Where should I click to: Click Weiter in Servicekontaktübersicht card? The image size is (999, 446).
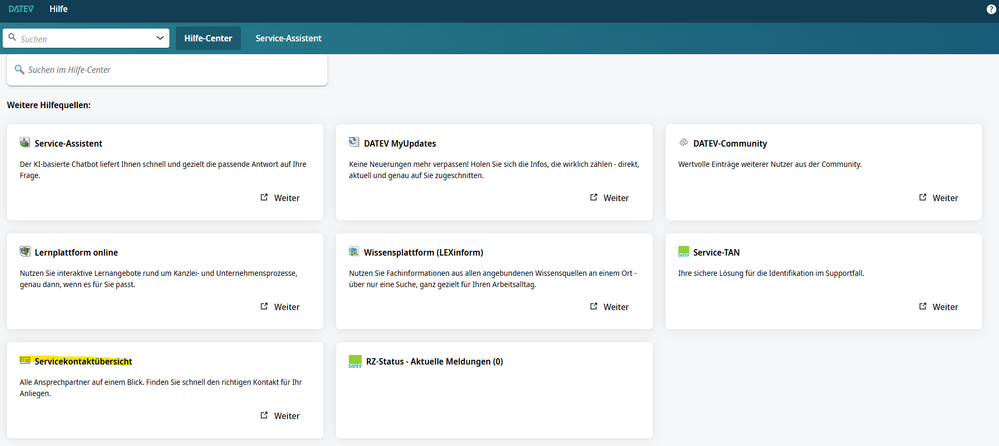(x=287, y=416)
